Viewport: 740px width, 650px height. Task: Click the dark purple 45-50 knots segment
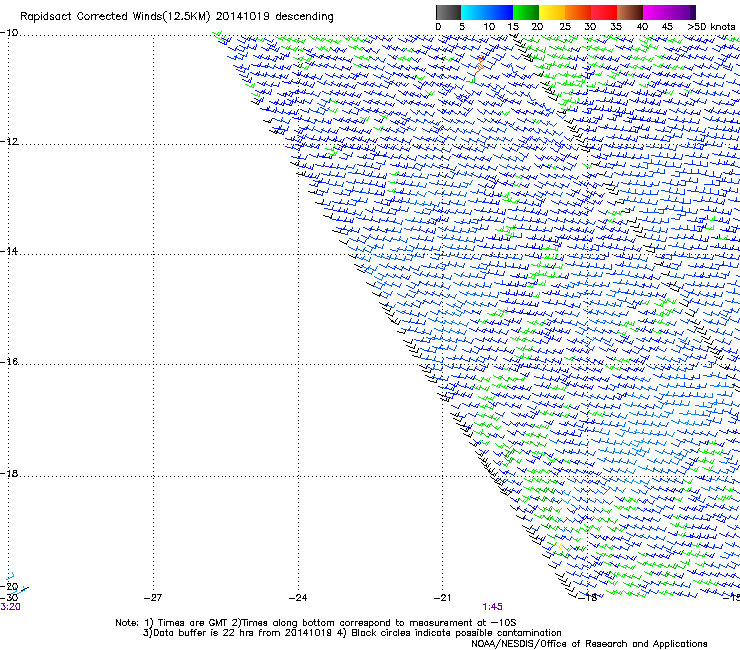pyautogui.click(x=682, y=12)
